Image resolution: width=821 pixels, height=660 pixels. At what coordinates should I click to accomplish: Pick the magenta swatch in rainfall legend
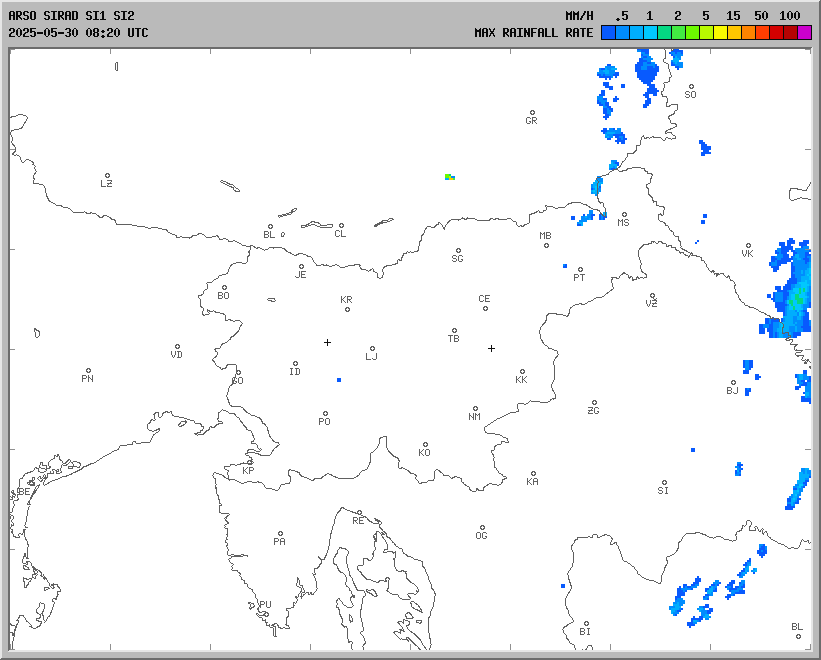pyautogui.click(x=805, y=32)
